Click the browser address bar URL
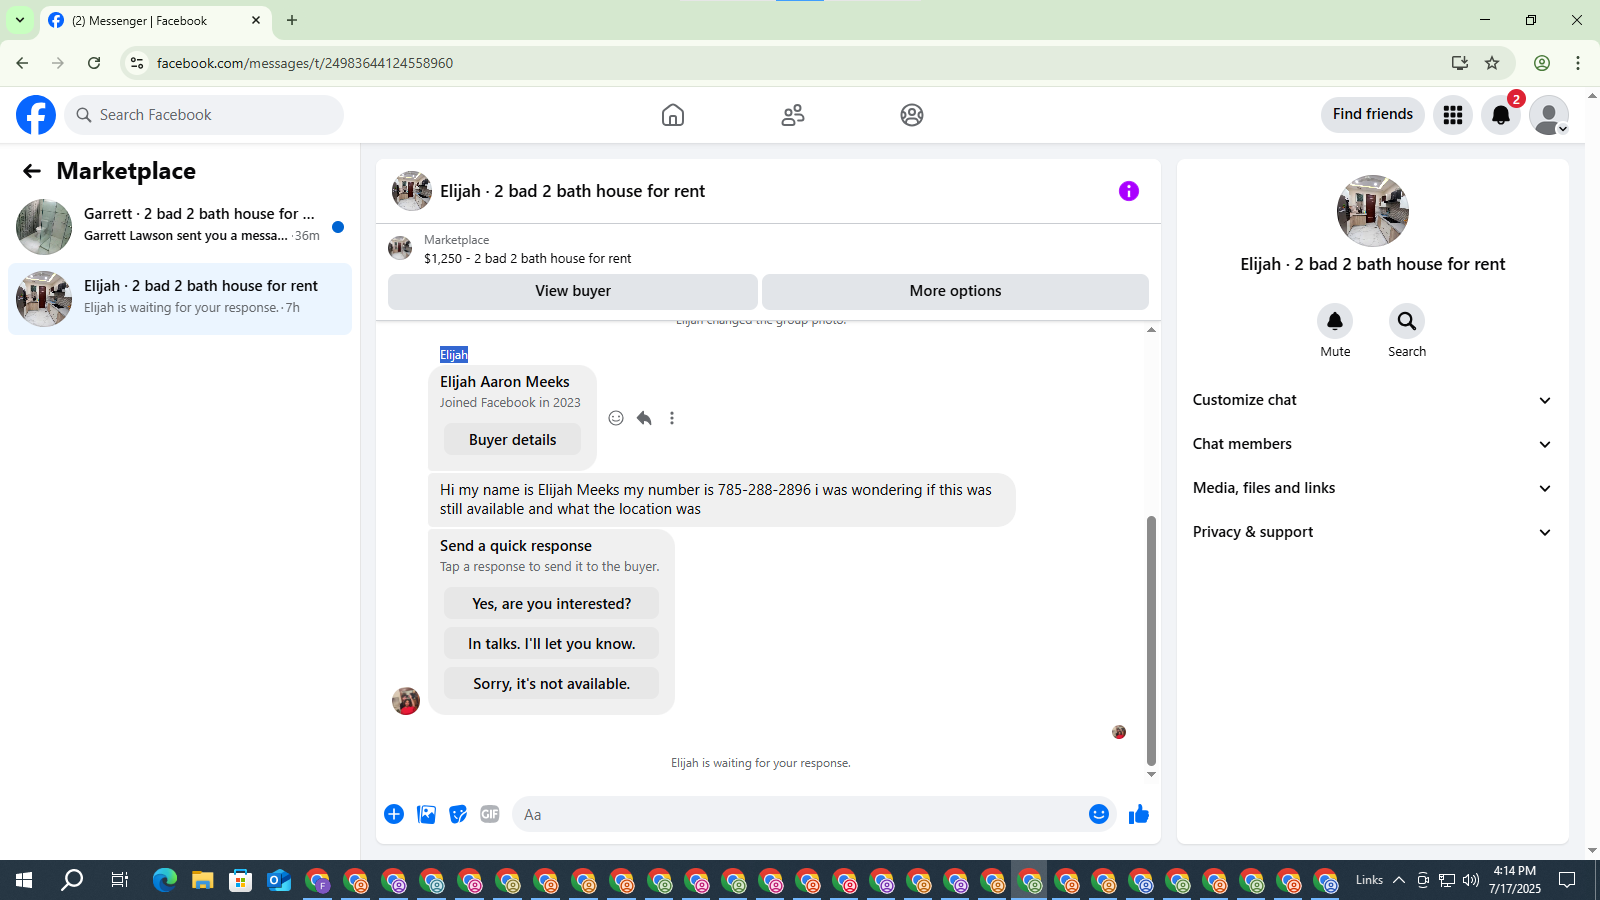Viewport: 1600px width, 900px height. tap(305, 63)
